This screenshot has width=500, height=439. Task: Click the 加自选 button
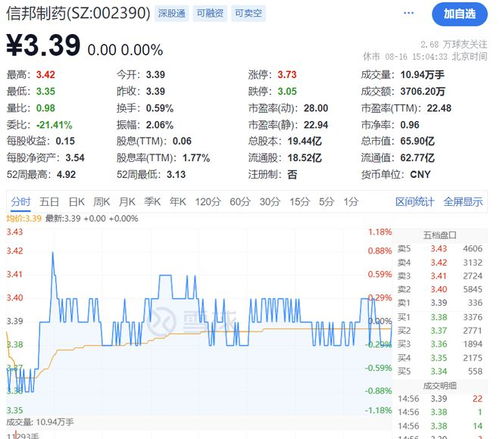click(459, 14)
